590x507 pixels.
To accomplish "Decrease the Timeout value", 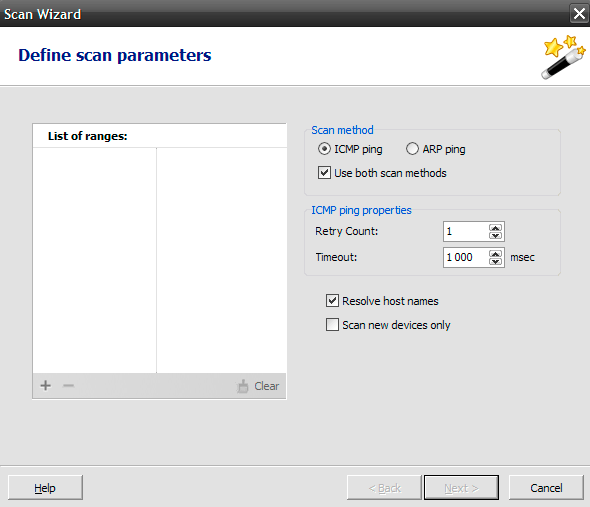I will pos(495,262).
